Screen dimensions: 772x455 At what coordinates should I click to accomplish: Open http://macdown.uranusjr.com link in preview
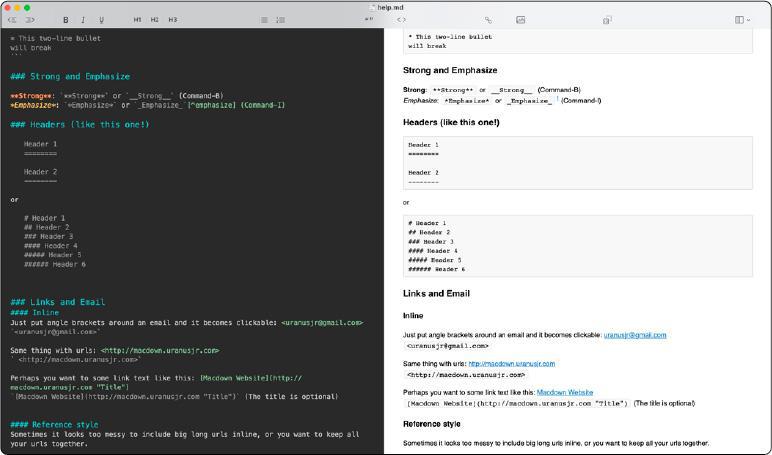pos(512,363)
